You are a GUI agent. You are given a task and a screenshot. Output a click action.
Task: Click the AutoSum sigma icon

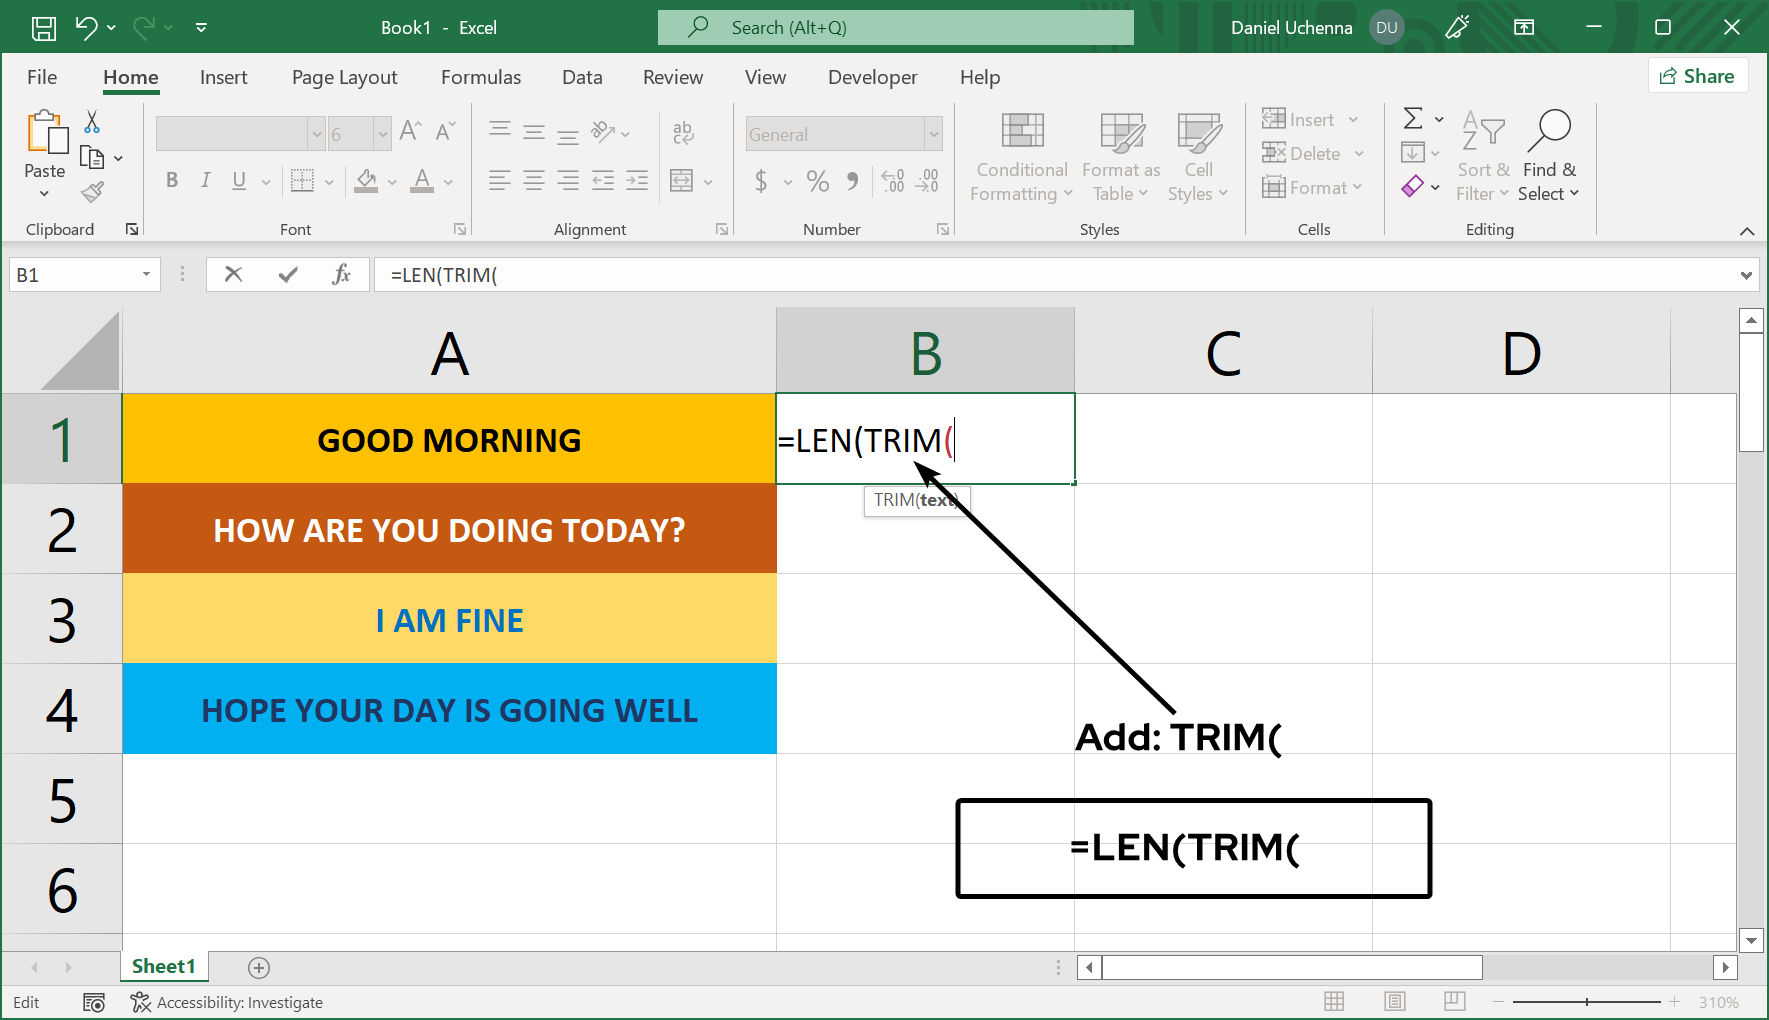(1413, 119)
